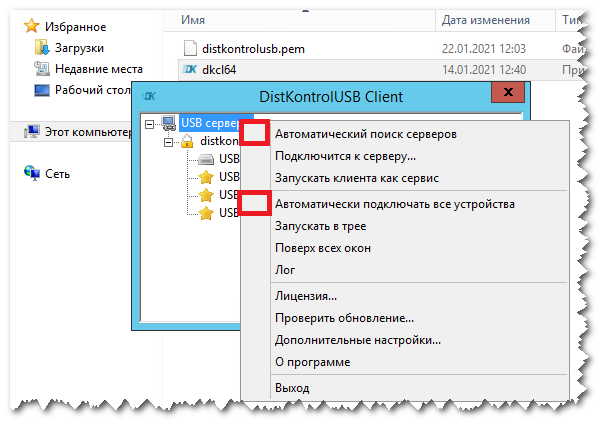Collapse the distkontrol server tree node
606x427 pixels.
coord(169,142)
